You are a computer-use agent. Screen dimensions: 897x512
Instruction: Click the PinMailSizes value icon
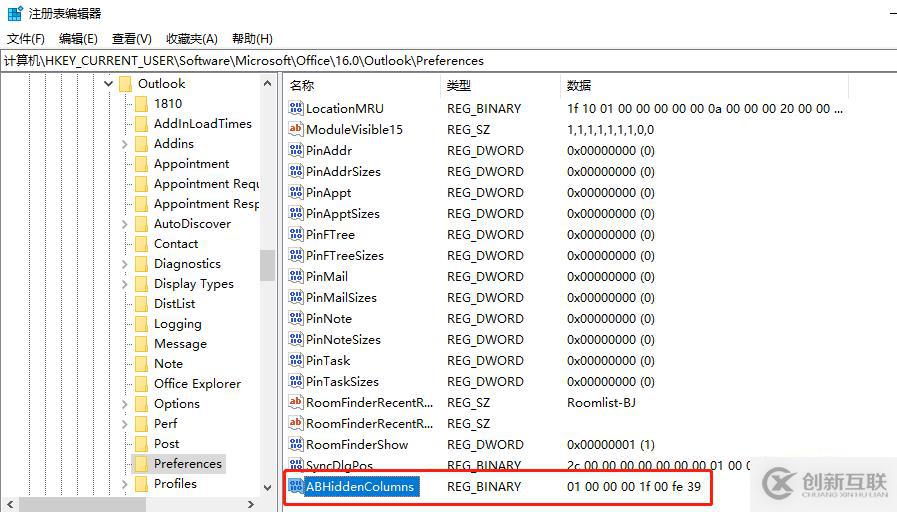pyautogui.click(x=296, y=297)
